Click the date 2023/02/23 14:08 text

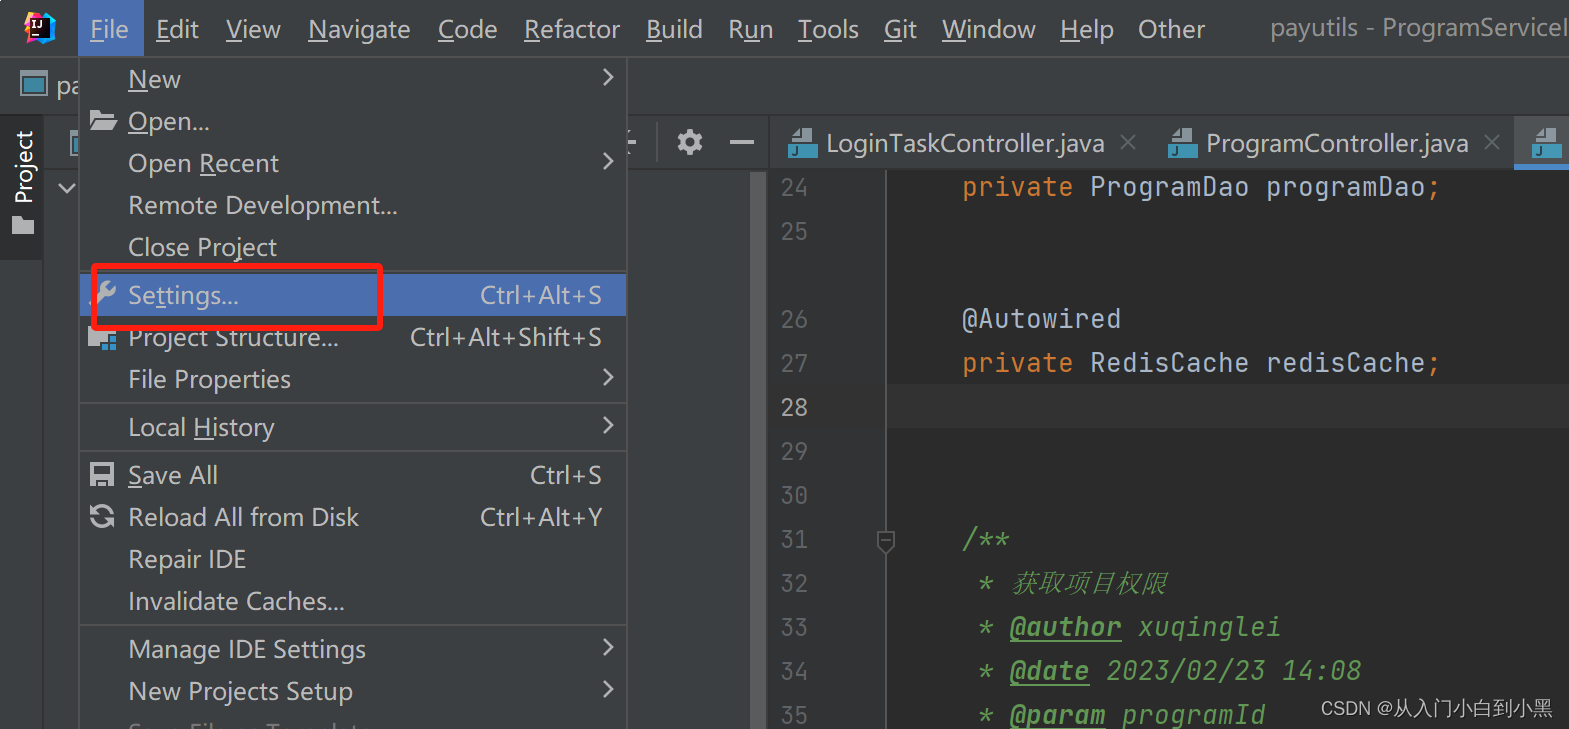[x=1234, y=671]
